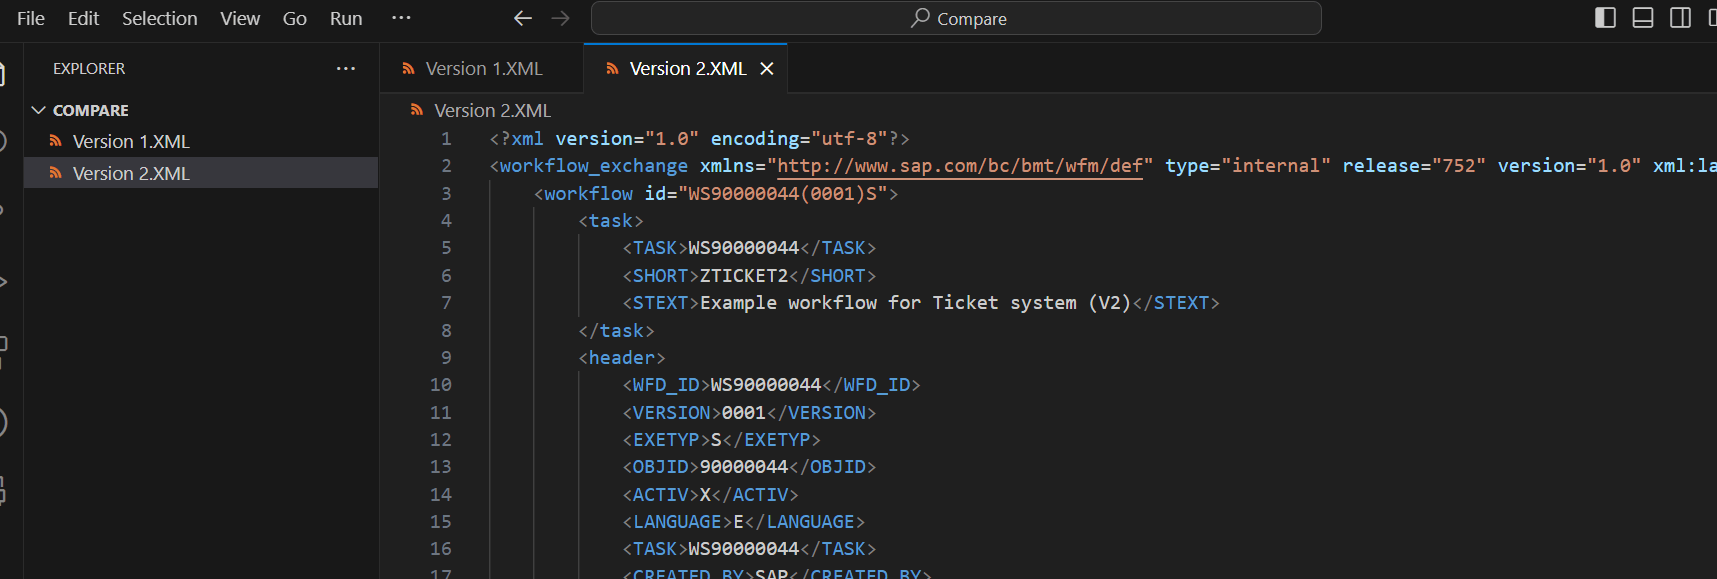Toggle the secondary side bar layout

tap(1681, 18)
